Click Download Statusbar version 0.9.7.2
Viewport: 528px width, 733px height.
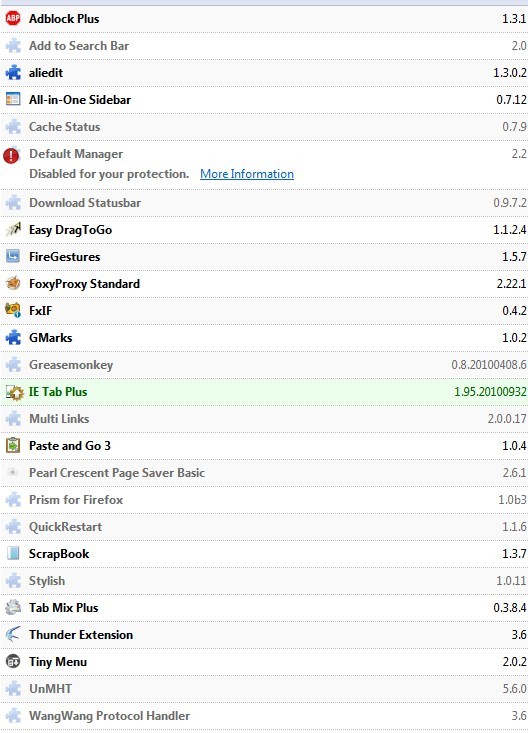point(510,203)
